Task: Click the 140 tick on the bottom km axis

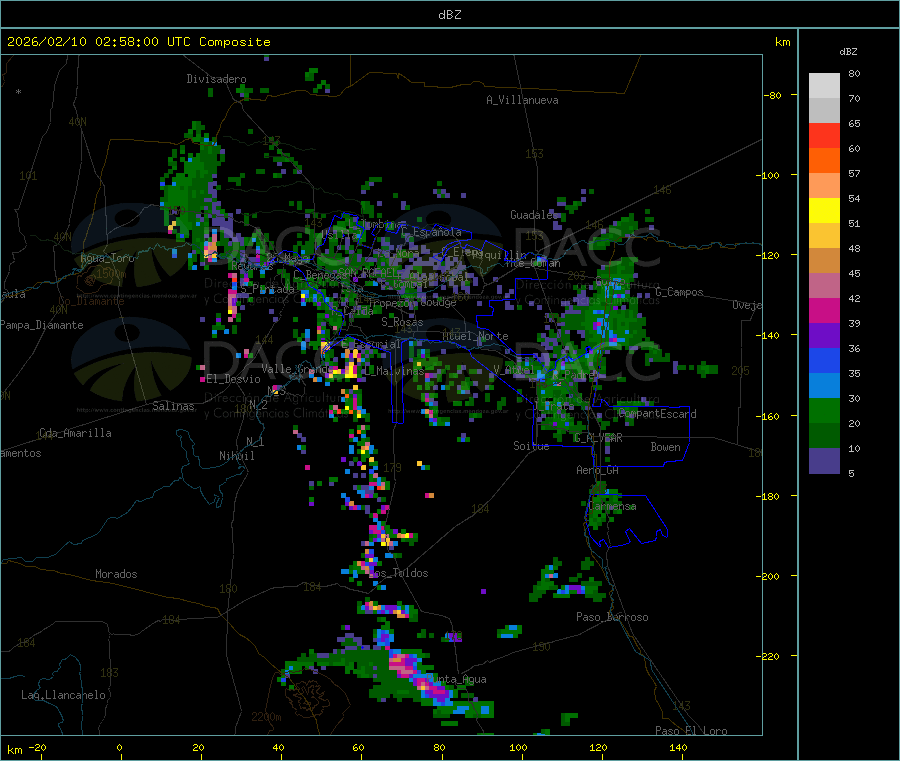Action: (x=678, y=748)
